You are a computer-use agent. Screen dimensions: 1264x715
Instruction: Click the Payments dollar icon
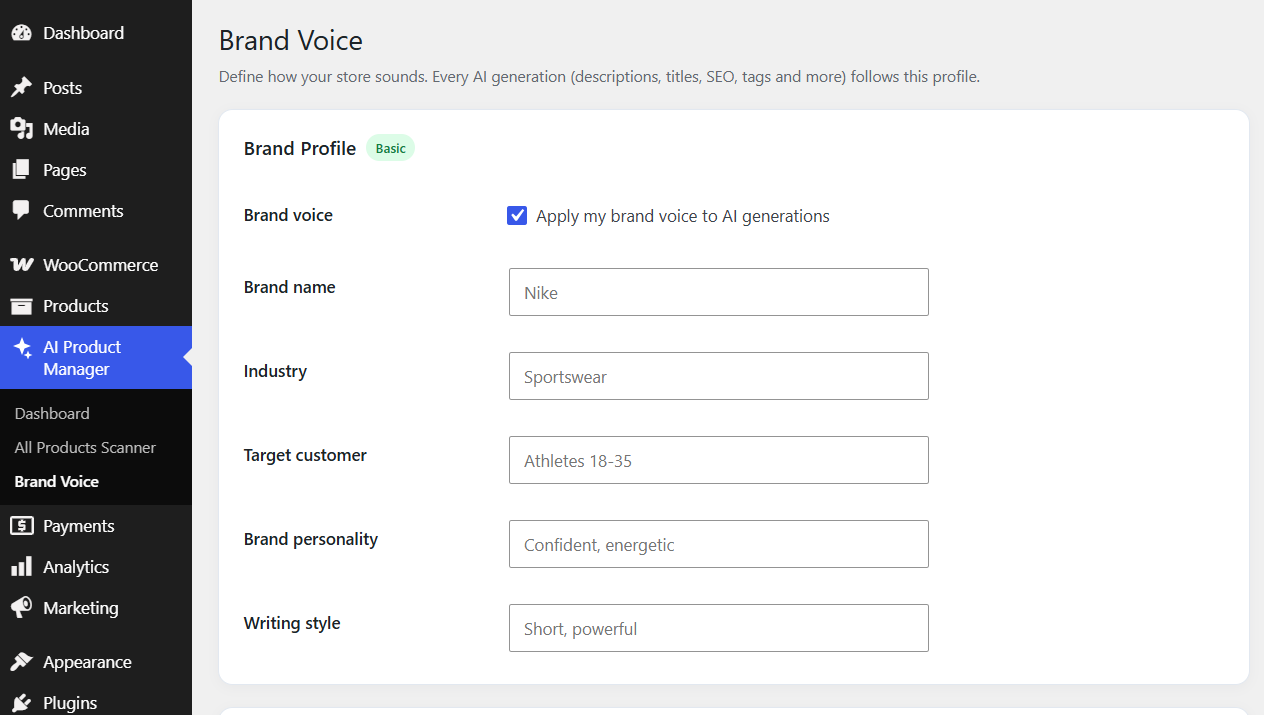[21, 526]
